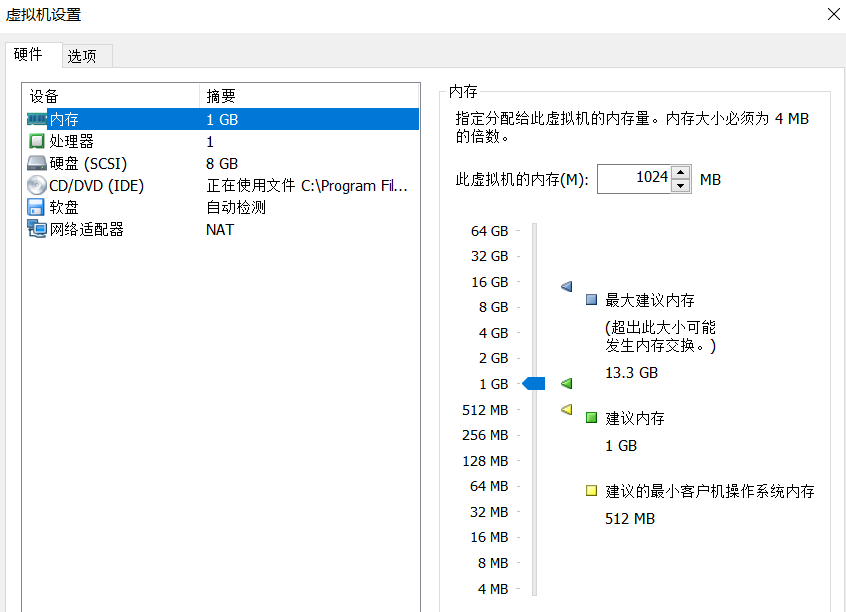Click the memory slider track near 4 GB

pos(535,333)
